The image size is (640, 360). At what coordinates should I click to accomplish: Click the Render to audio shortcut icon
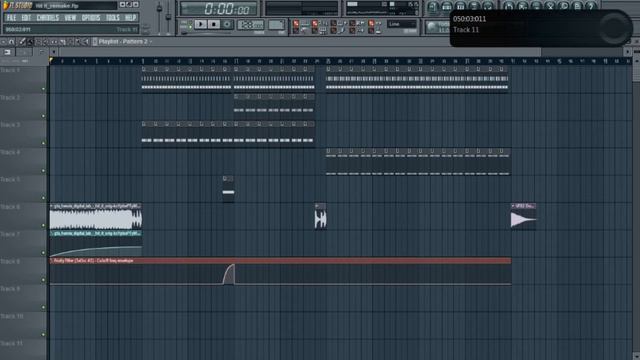pos(536,7)
